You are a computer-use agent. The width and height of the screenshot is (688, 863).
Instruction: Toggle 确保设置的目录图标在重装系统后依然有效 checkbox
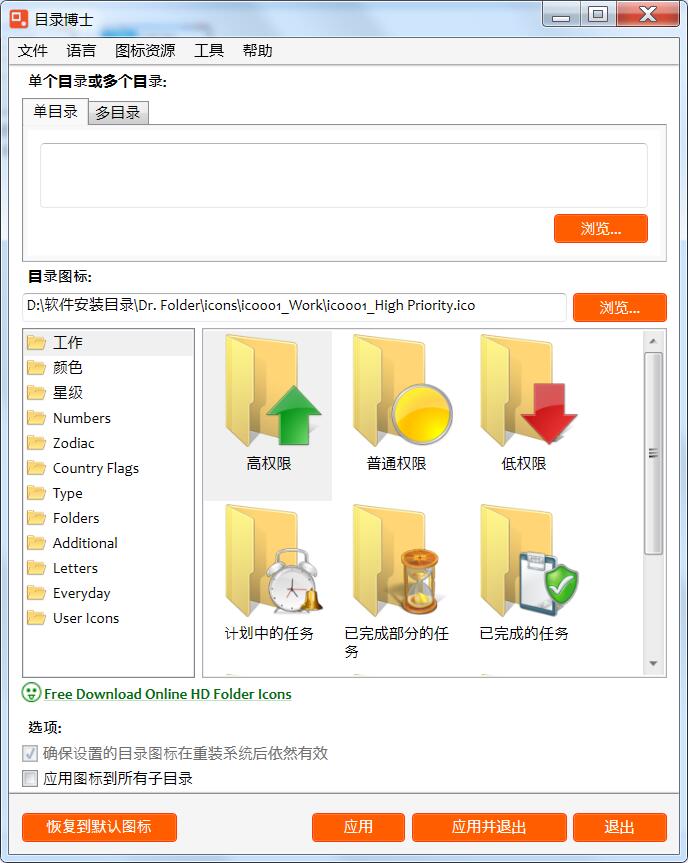pos(30,753)
